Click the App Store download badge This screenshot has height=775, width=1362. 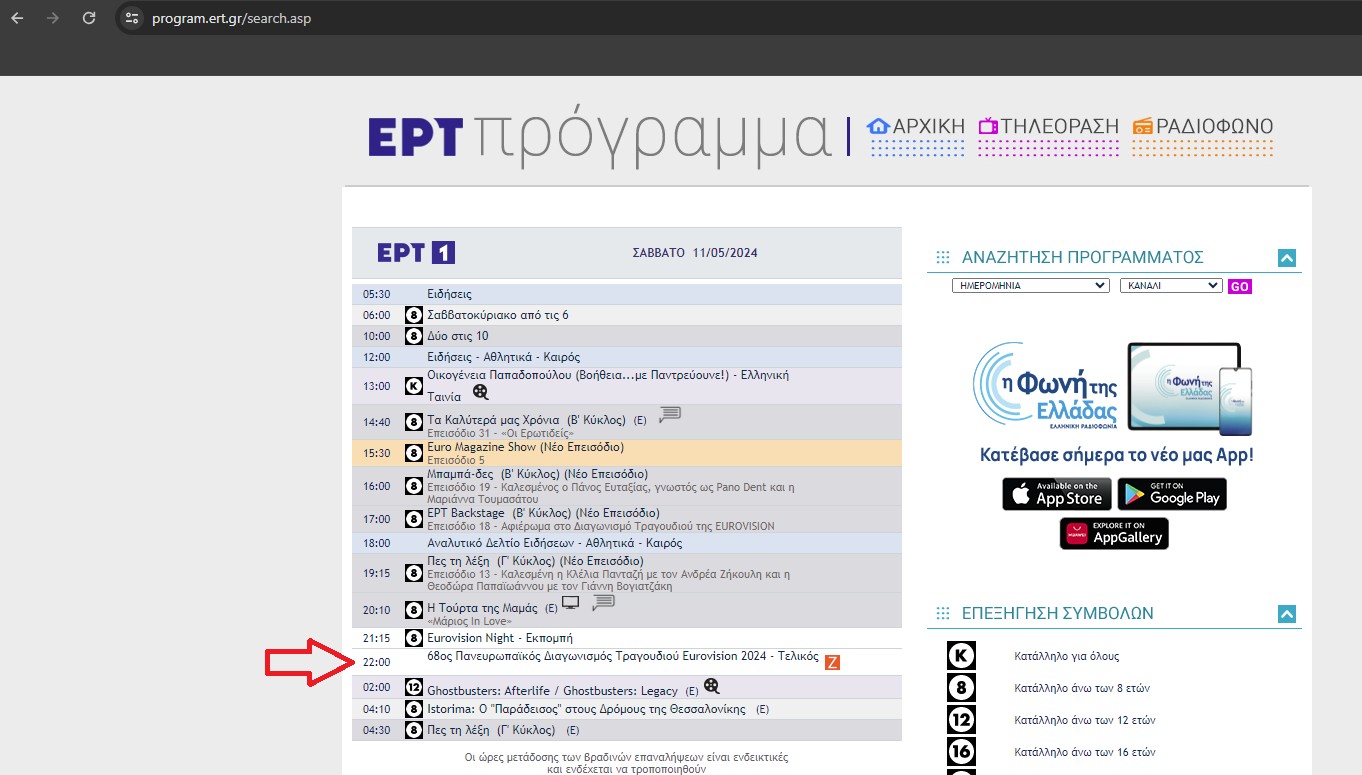pos(1057,494)
